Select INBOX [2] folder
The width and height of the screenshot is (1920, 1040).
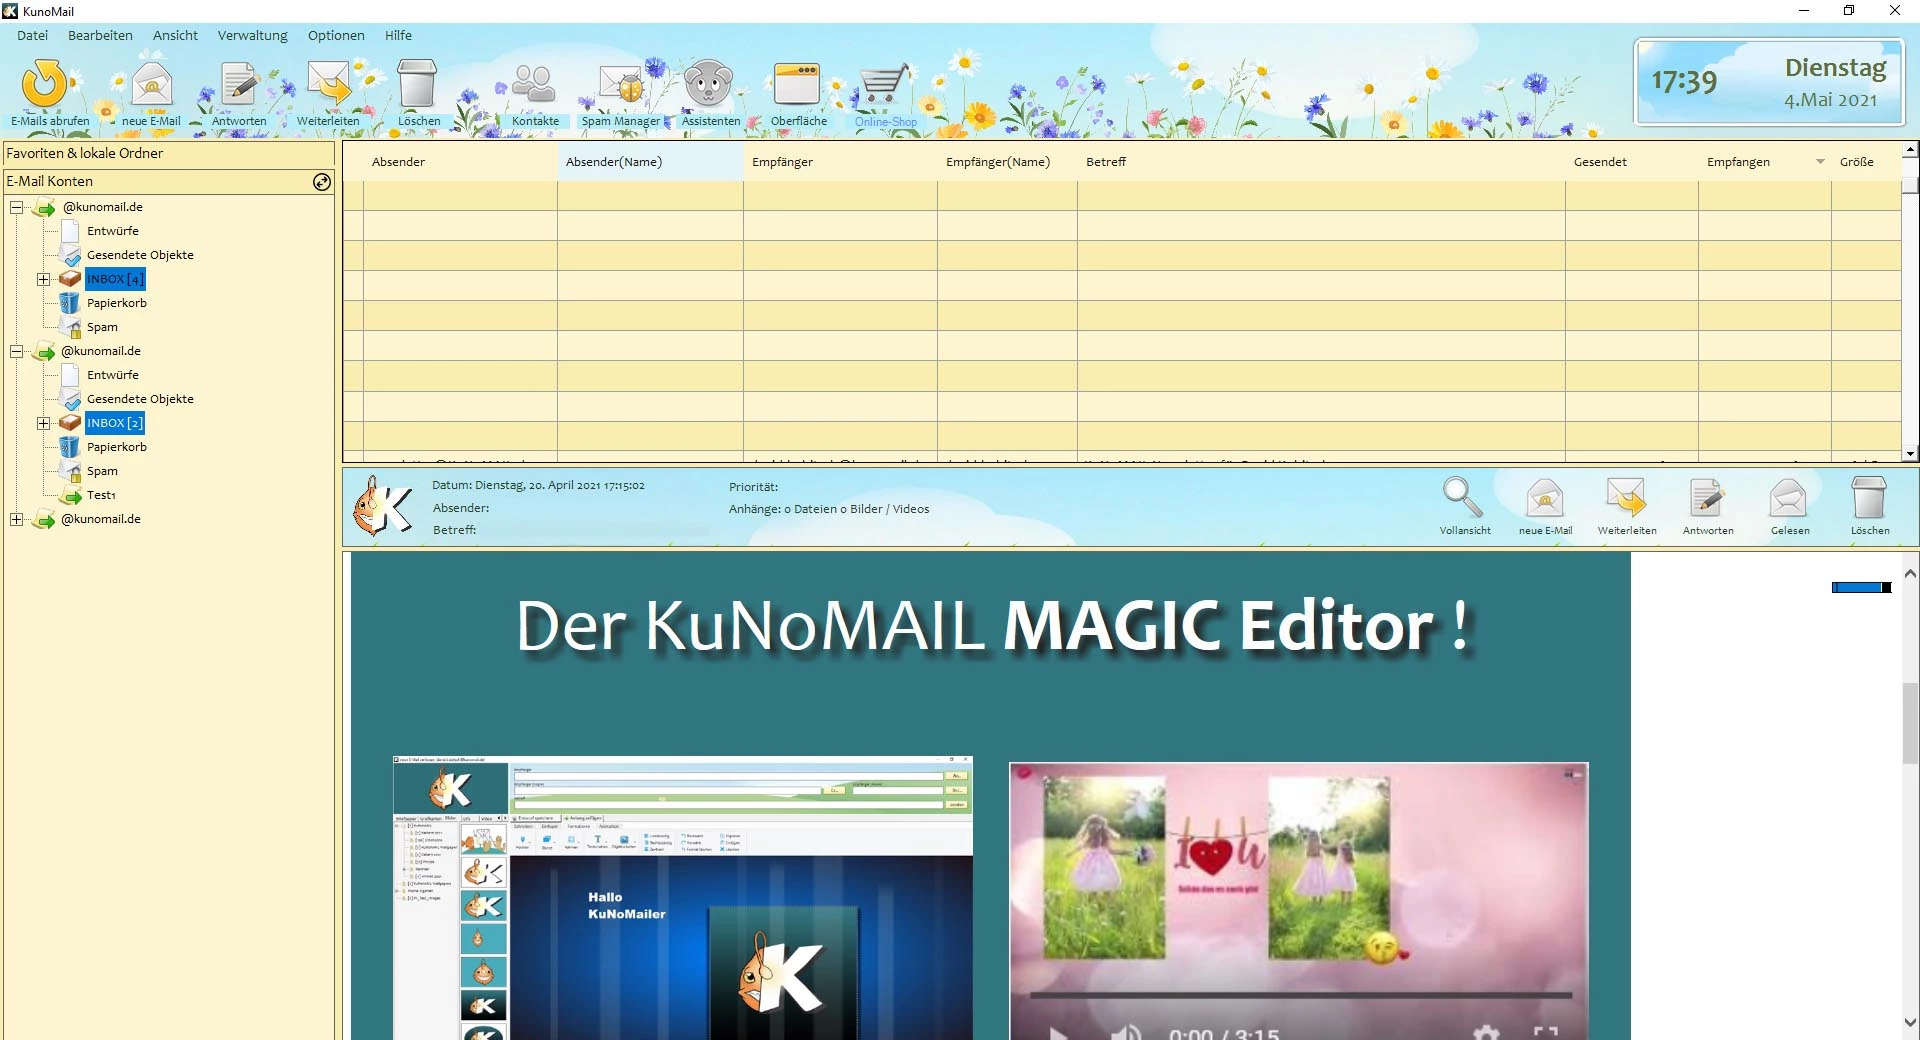click(115, 423)
